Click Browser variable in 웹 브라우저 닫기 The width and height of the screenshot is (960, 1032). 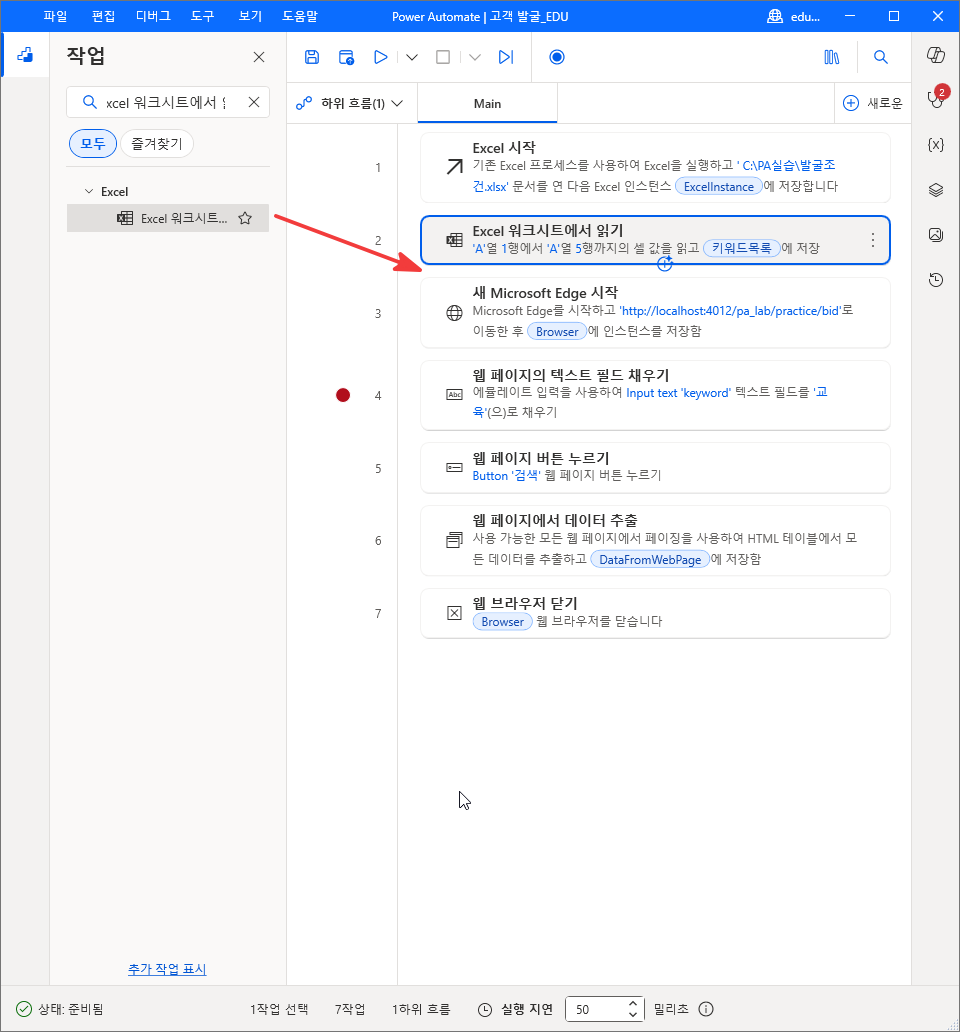[x=503, y=621]
